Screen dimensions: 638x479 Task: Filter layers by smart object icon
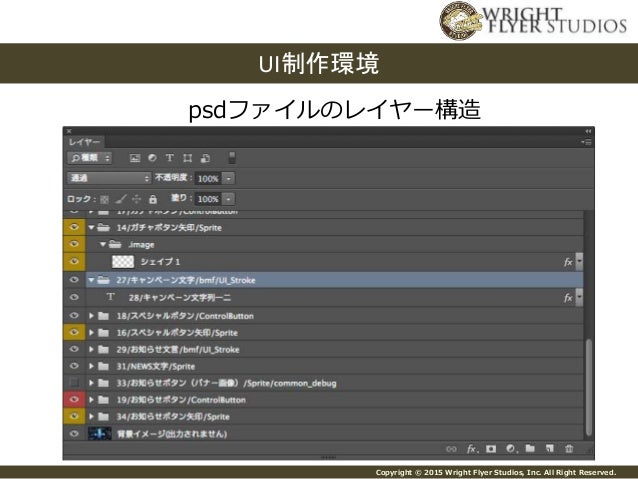(205, 158)
